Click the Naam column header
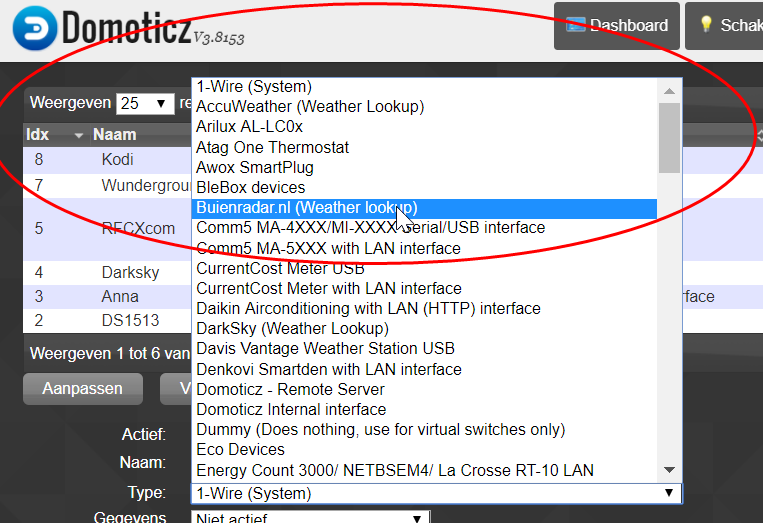The width and height of the screenshot is (763, 523). pos(115,134)
